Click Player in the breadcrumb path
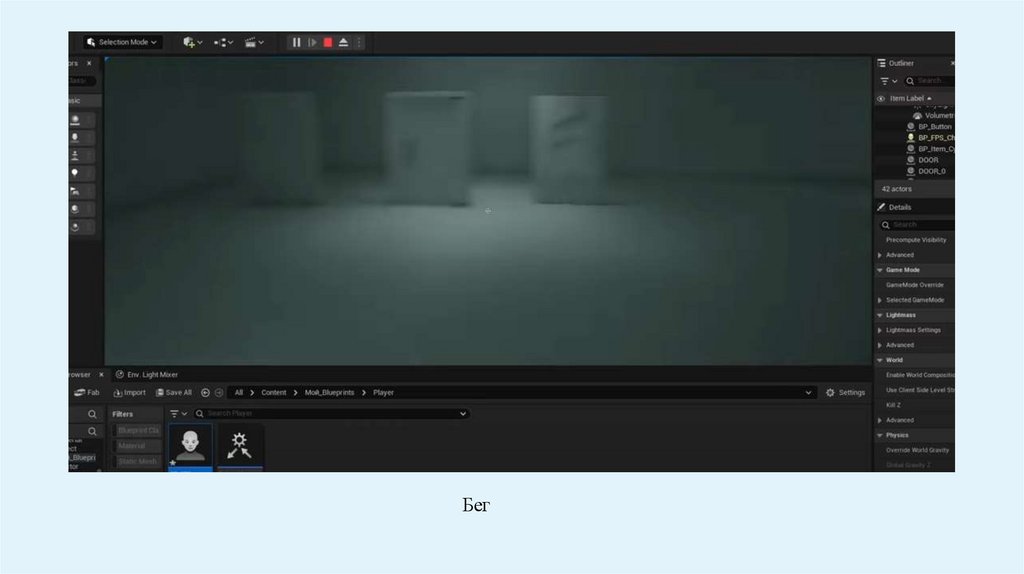1024x574 pixels. click(x=383, y=392)
